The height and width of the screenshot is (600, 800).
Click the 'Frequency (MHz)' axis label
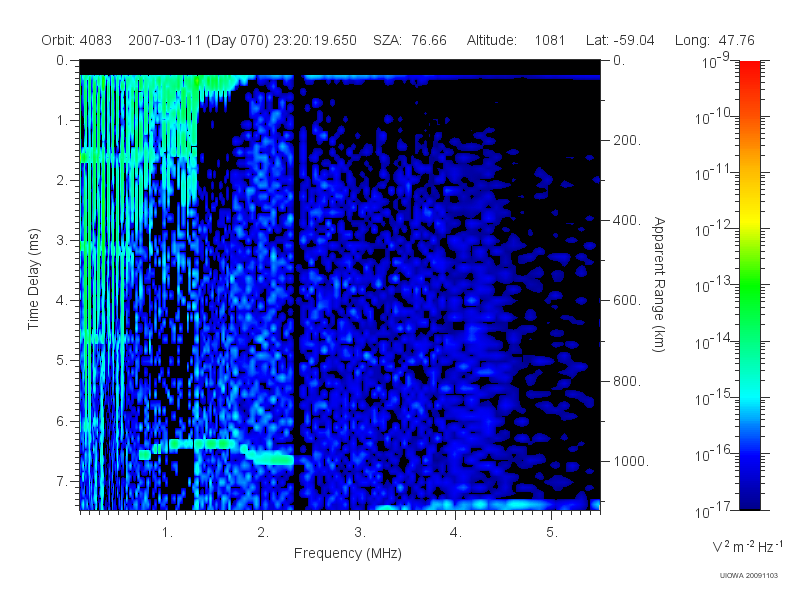coord(348,554)
